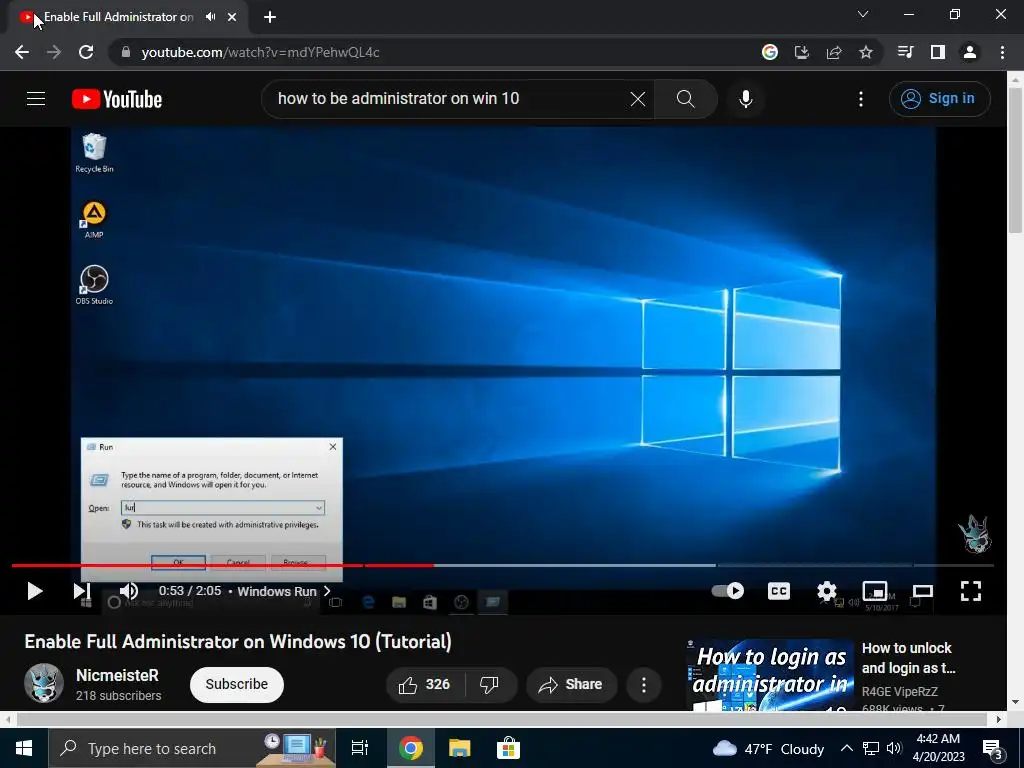Click the page vertical scrollbar

[x=1016, y=160]
